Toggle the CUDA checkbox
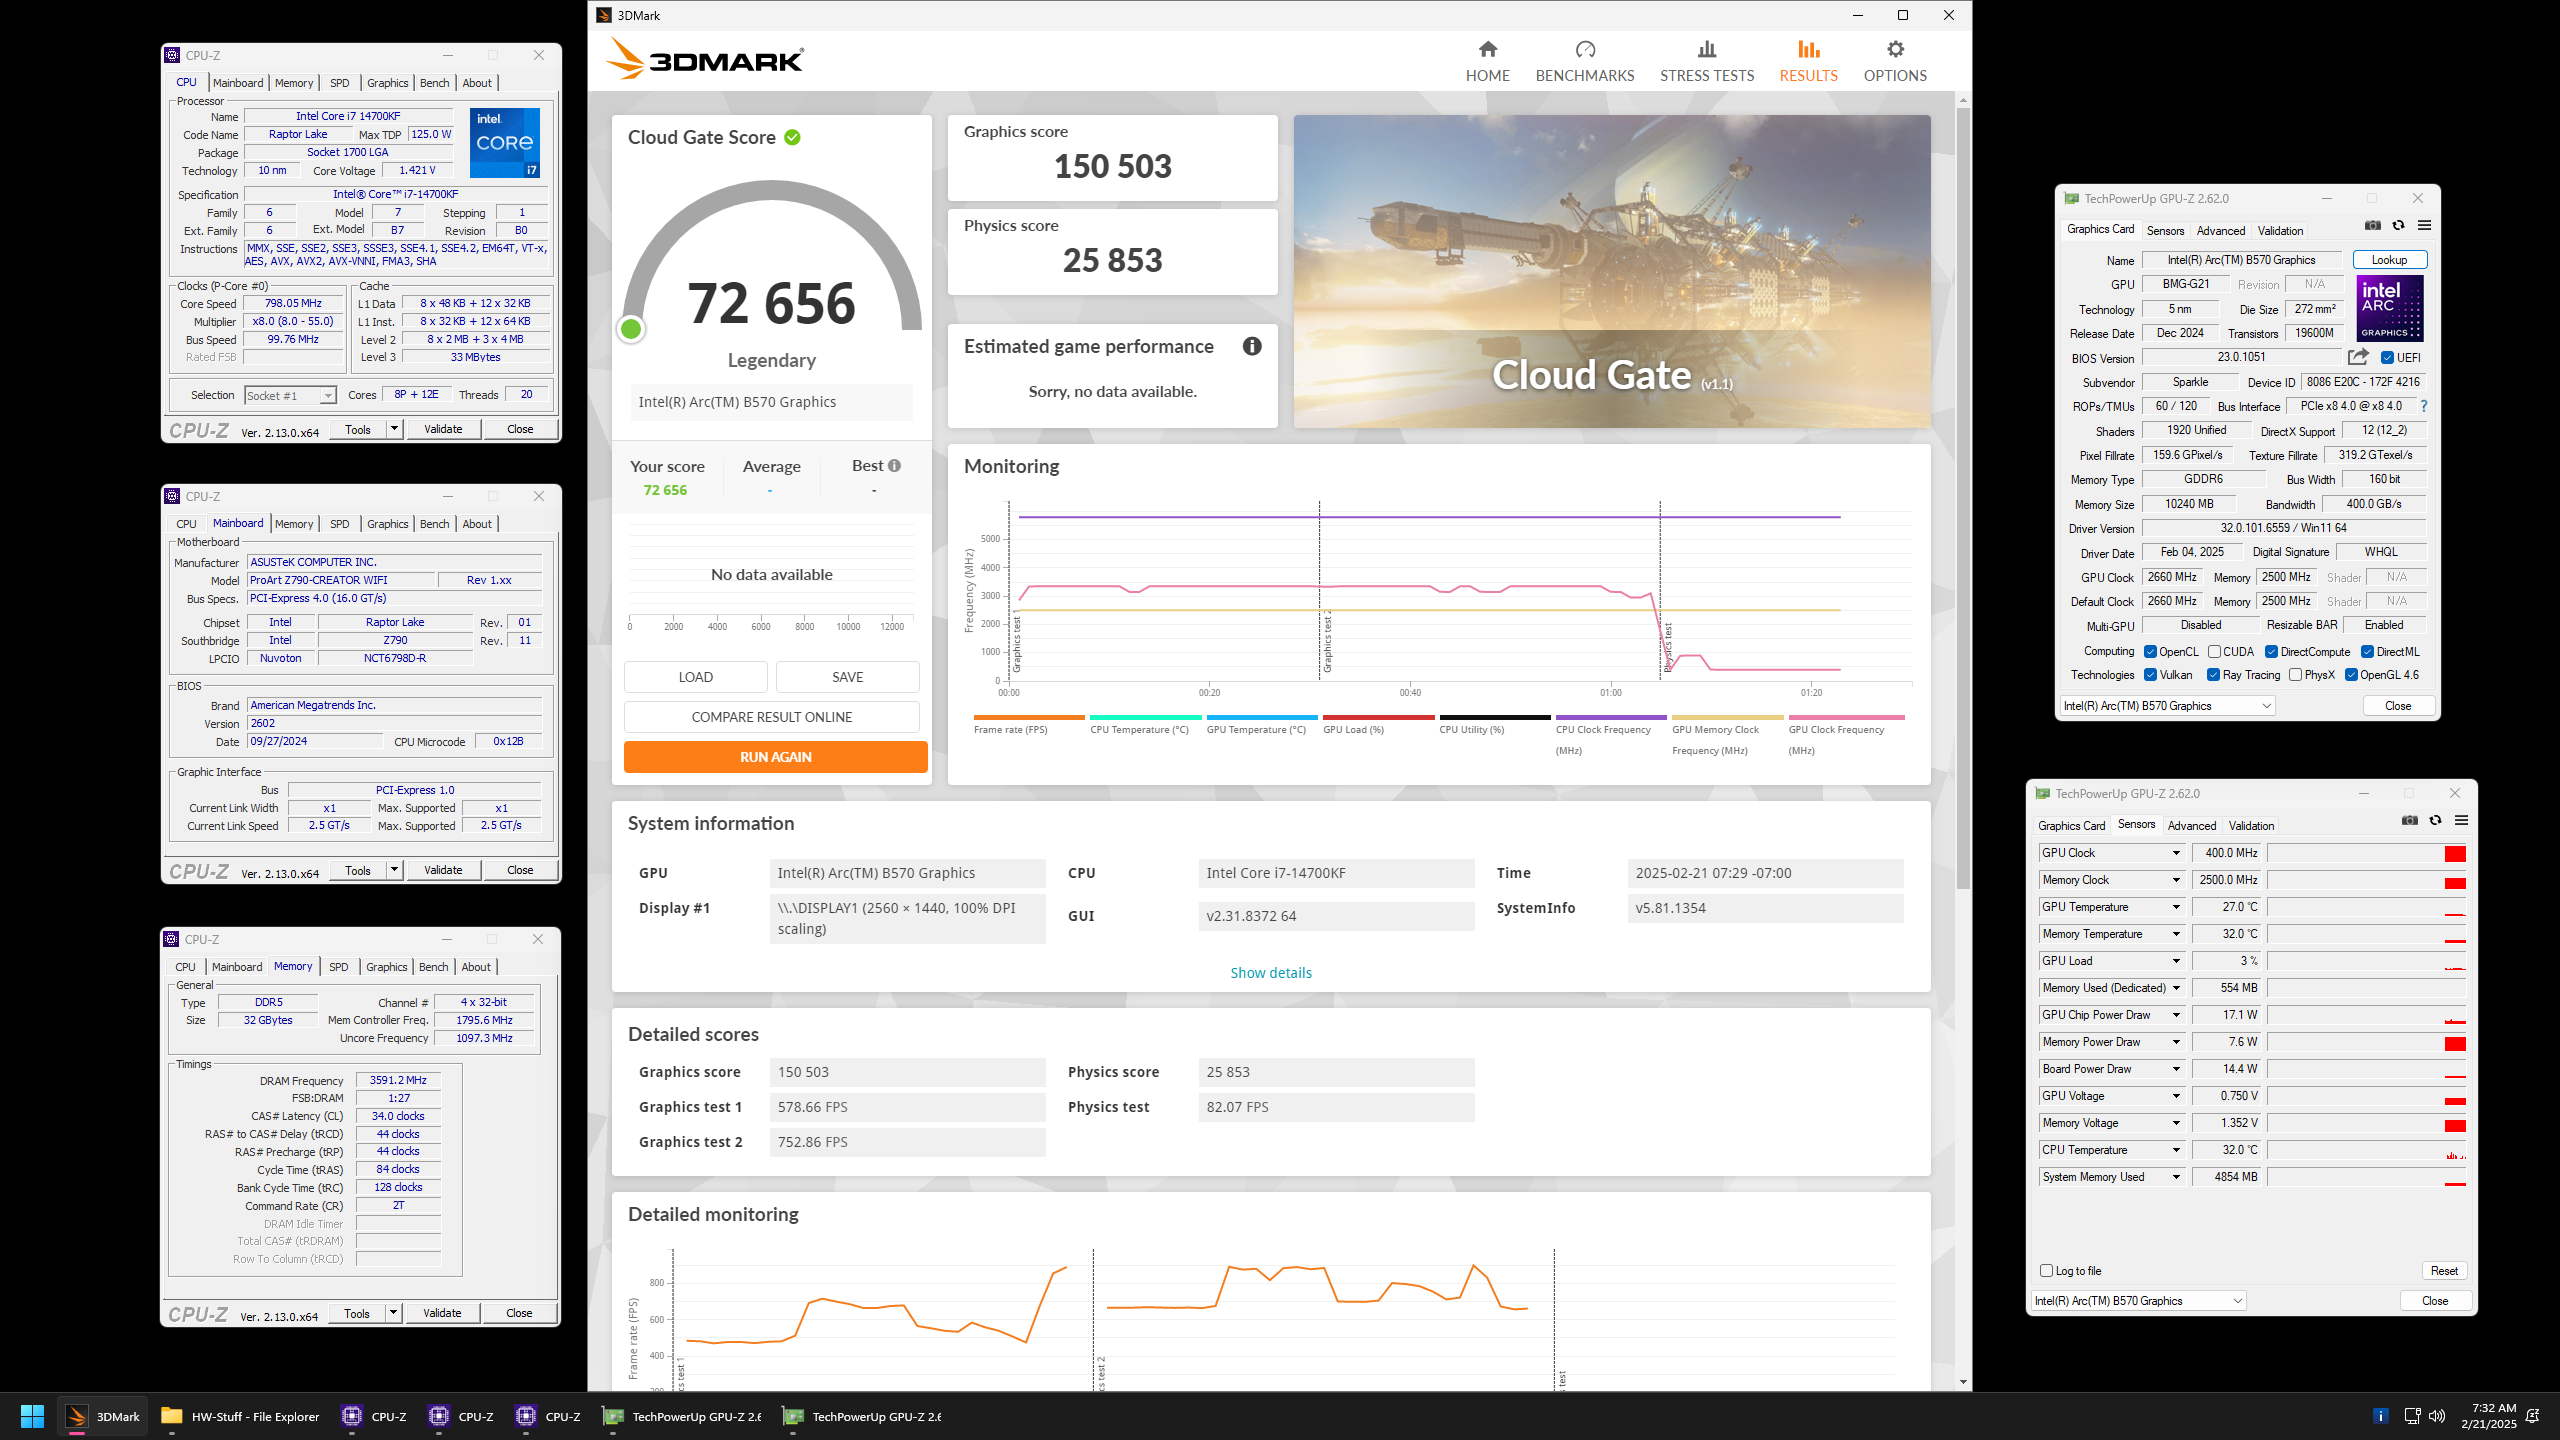The height and width of the screenshot is (1440, 2560). [x=2214, y=652]
